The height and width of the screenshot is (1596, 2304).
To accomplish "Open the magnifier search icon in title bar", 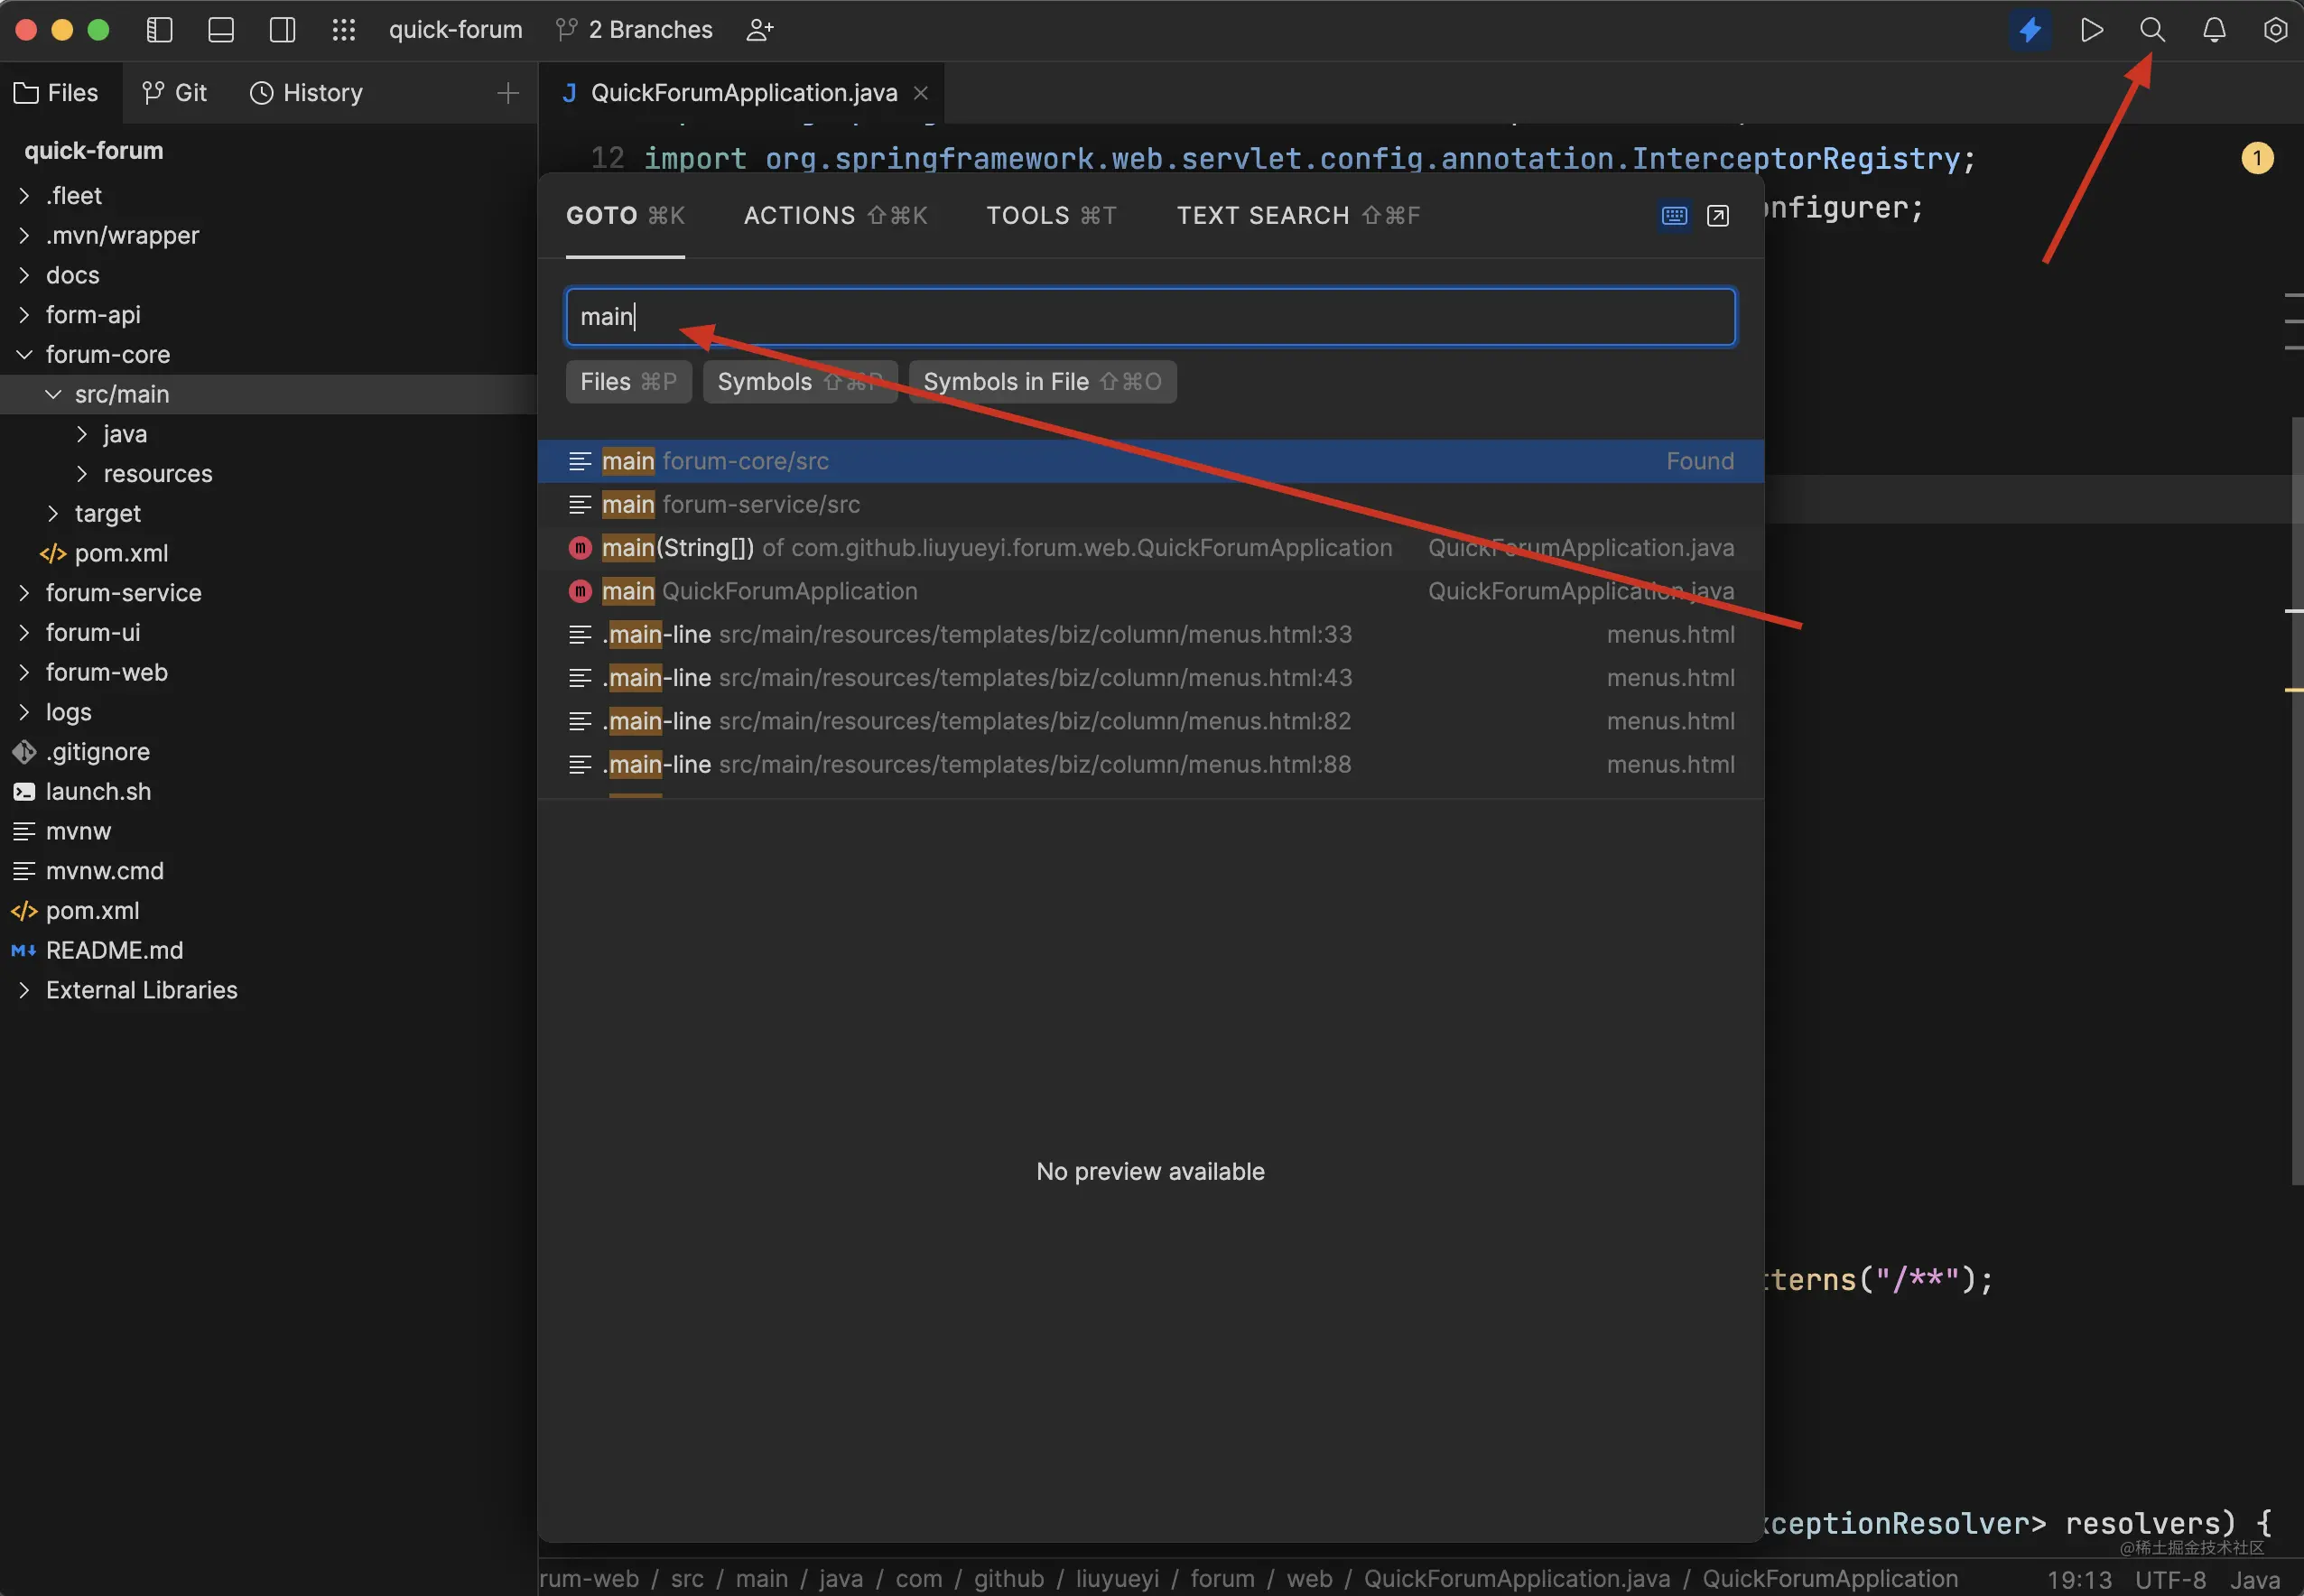I will click(x=2152, y=30).
